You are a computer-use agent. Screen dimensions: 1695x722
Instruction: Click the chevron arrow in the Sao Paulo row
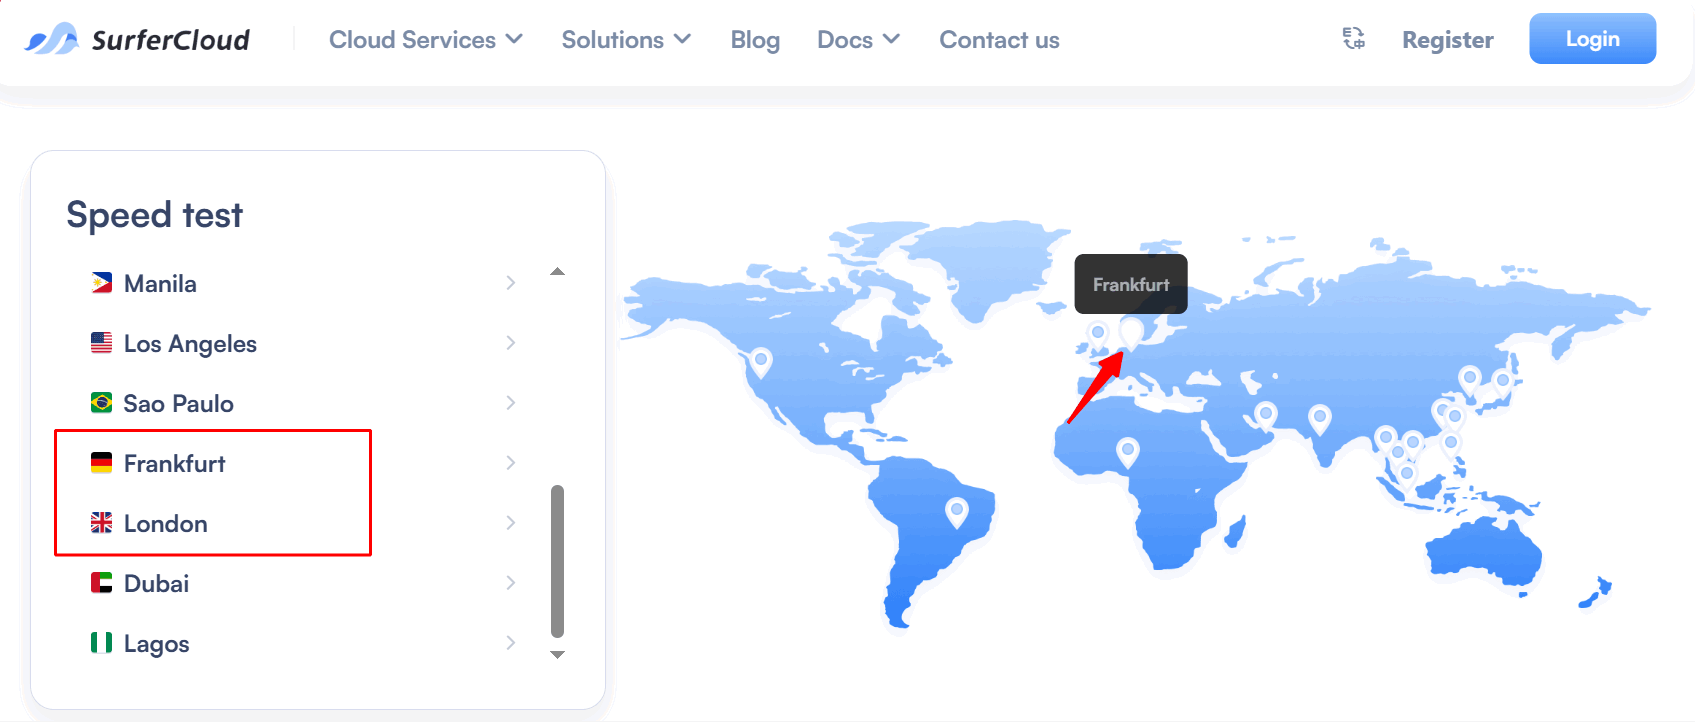510,403
